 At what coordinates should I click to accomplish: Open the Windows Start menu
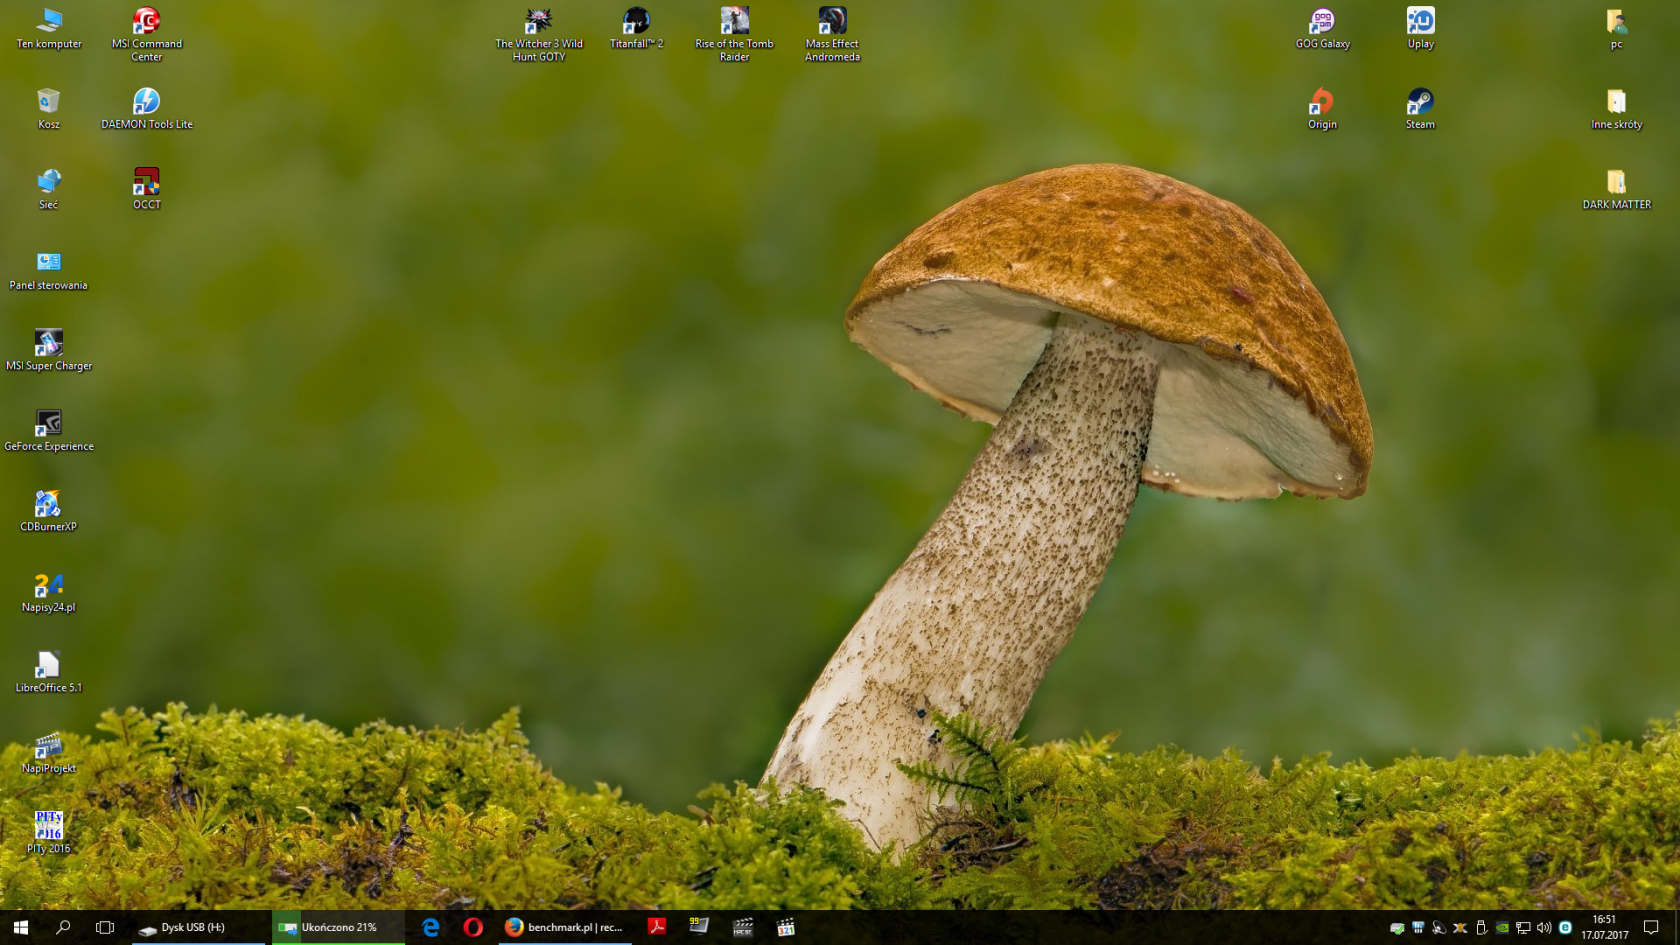[21, 927]
